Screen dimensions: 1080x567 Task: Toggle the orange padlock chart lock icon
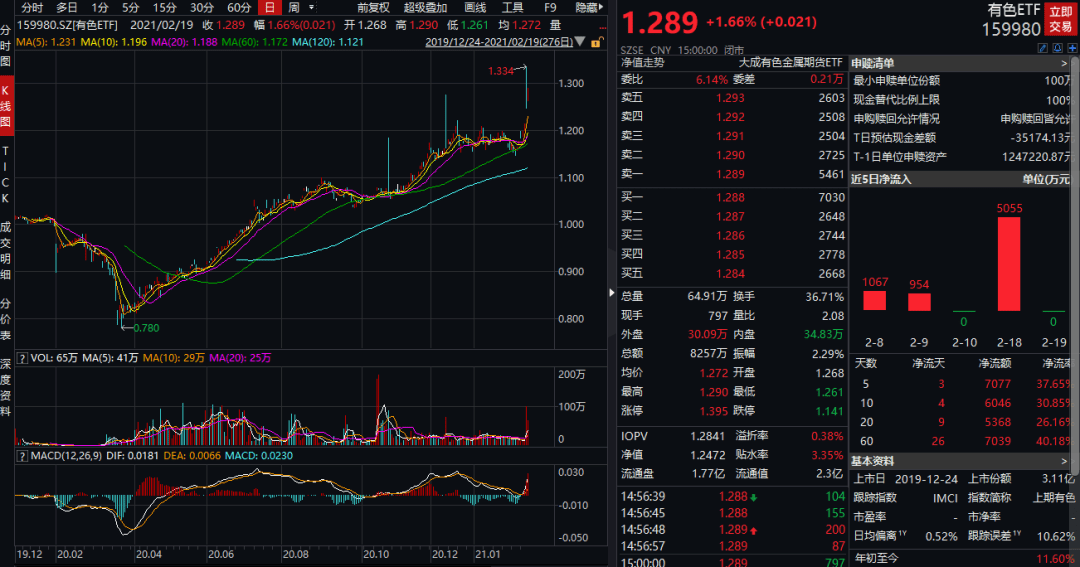tap(596, 42)
